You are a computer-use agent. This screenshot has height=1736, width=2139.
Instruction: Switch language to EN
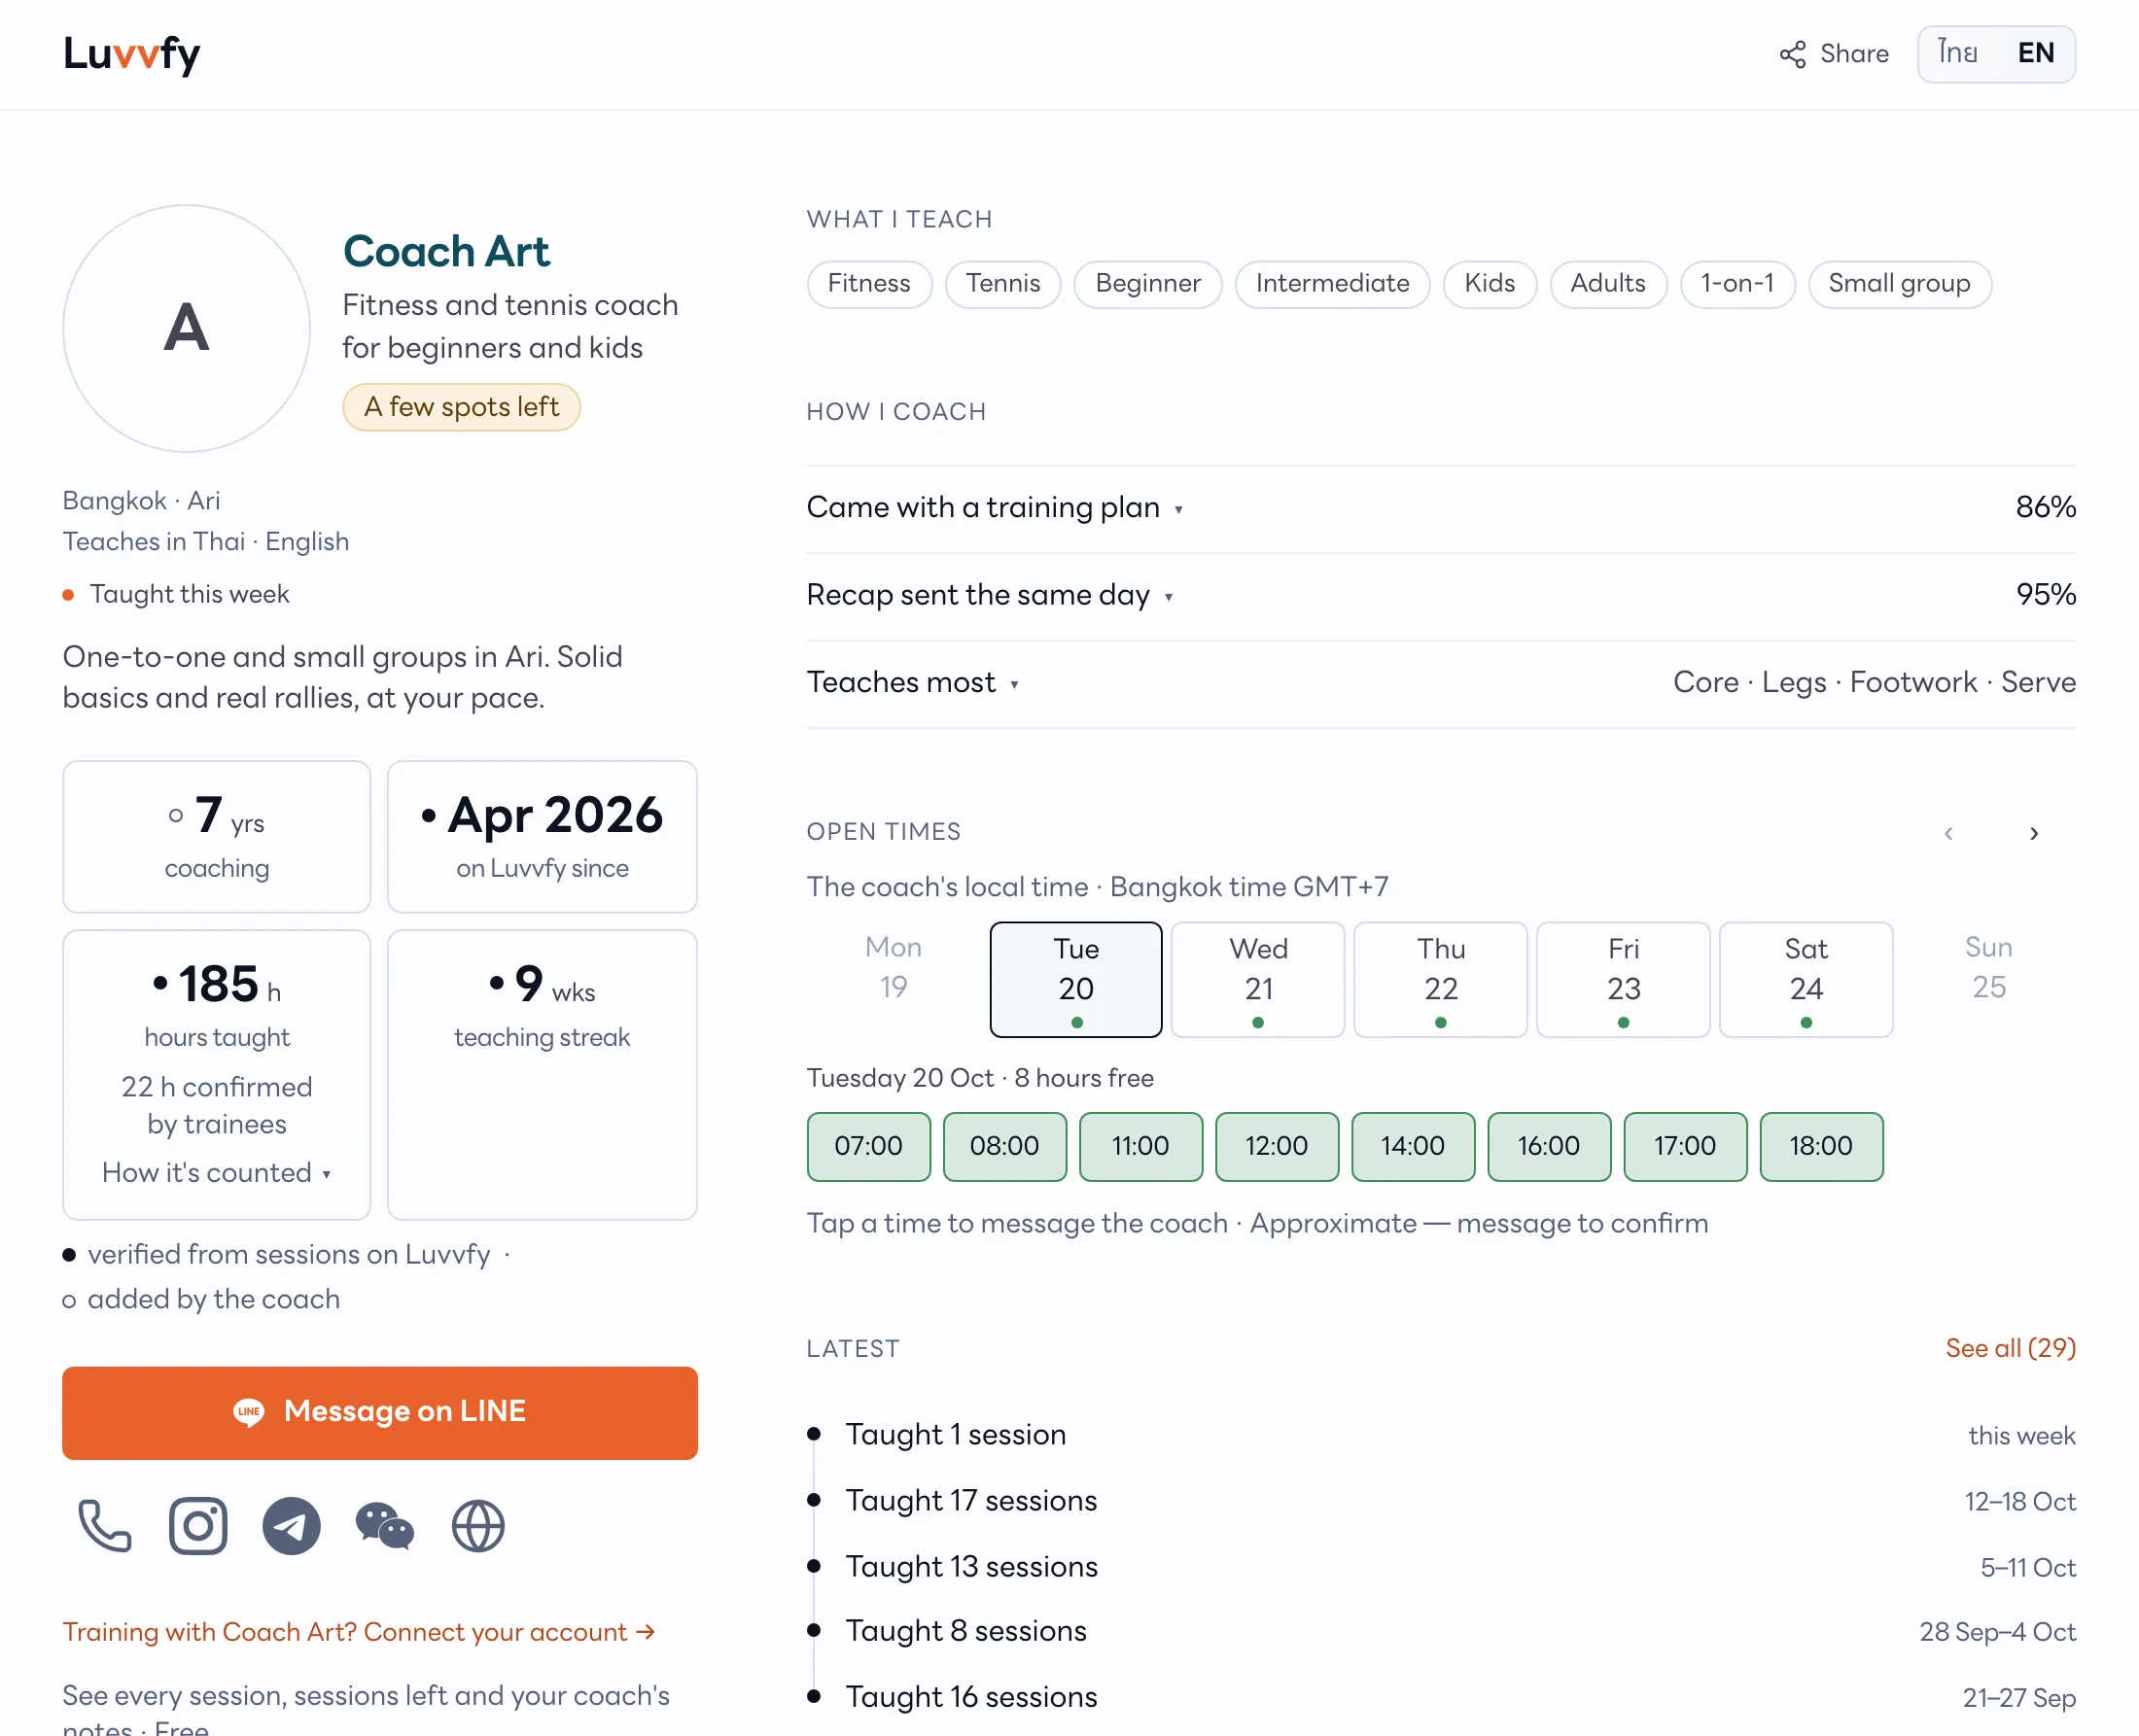(2035, 53)
